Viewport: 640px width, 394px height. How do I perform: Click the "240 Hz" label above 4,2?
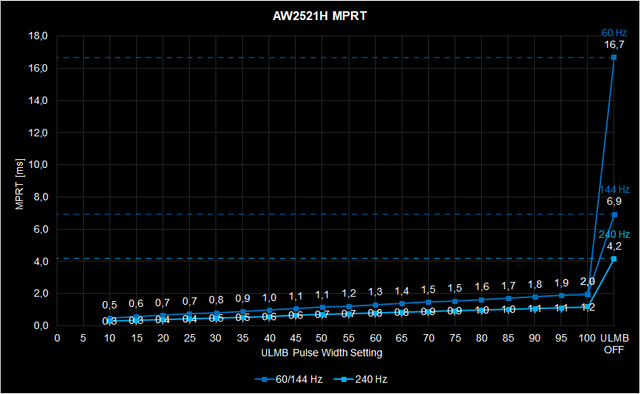click(x=614, y=234)
